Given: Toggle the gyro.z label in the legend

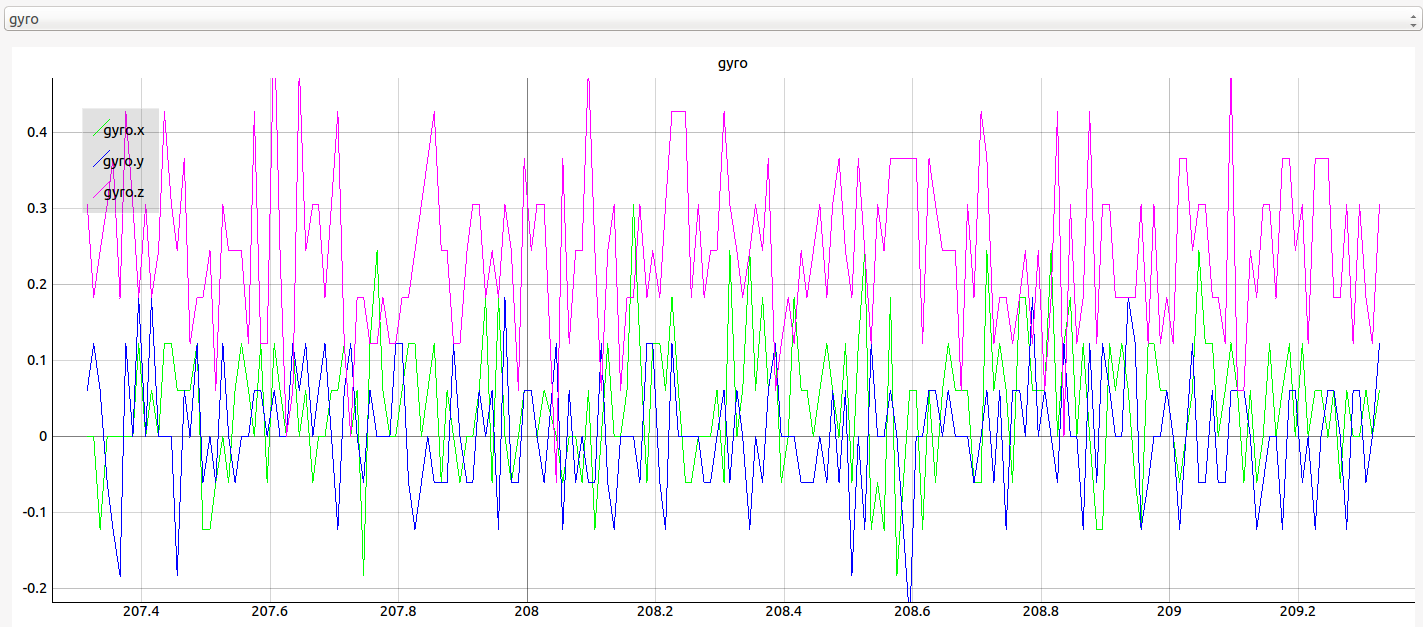Looking at the screenshot, I should click(x=124, y=192).
